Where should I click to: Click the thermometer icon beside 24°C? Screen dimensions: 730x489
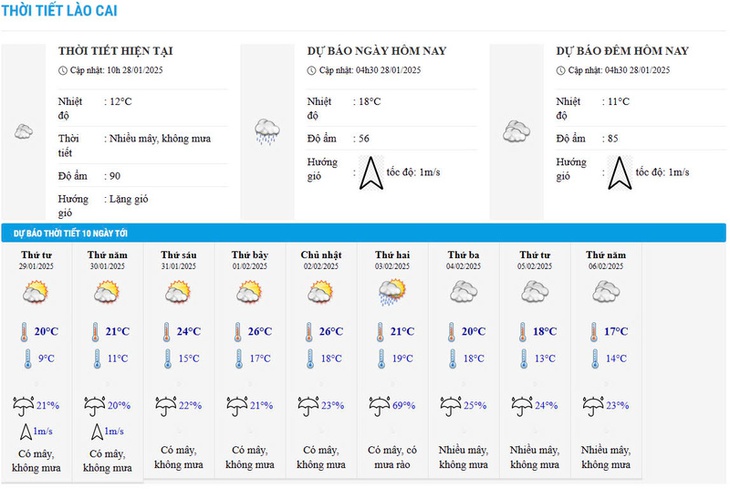[167, 332]
